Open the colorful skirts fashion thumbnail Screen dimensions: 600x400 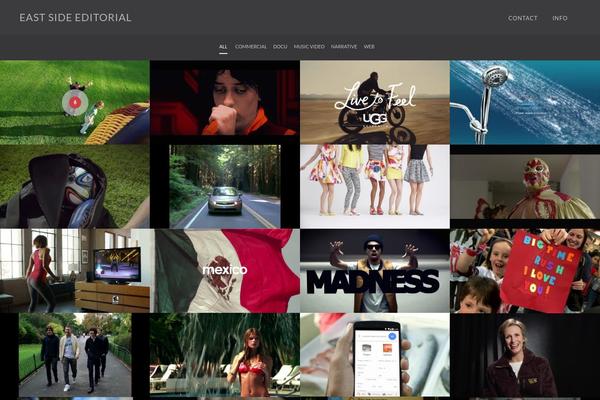click(x=375, y=186)
